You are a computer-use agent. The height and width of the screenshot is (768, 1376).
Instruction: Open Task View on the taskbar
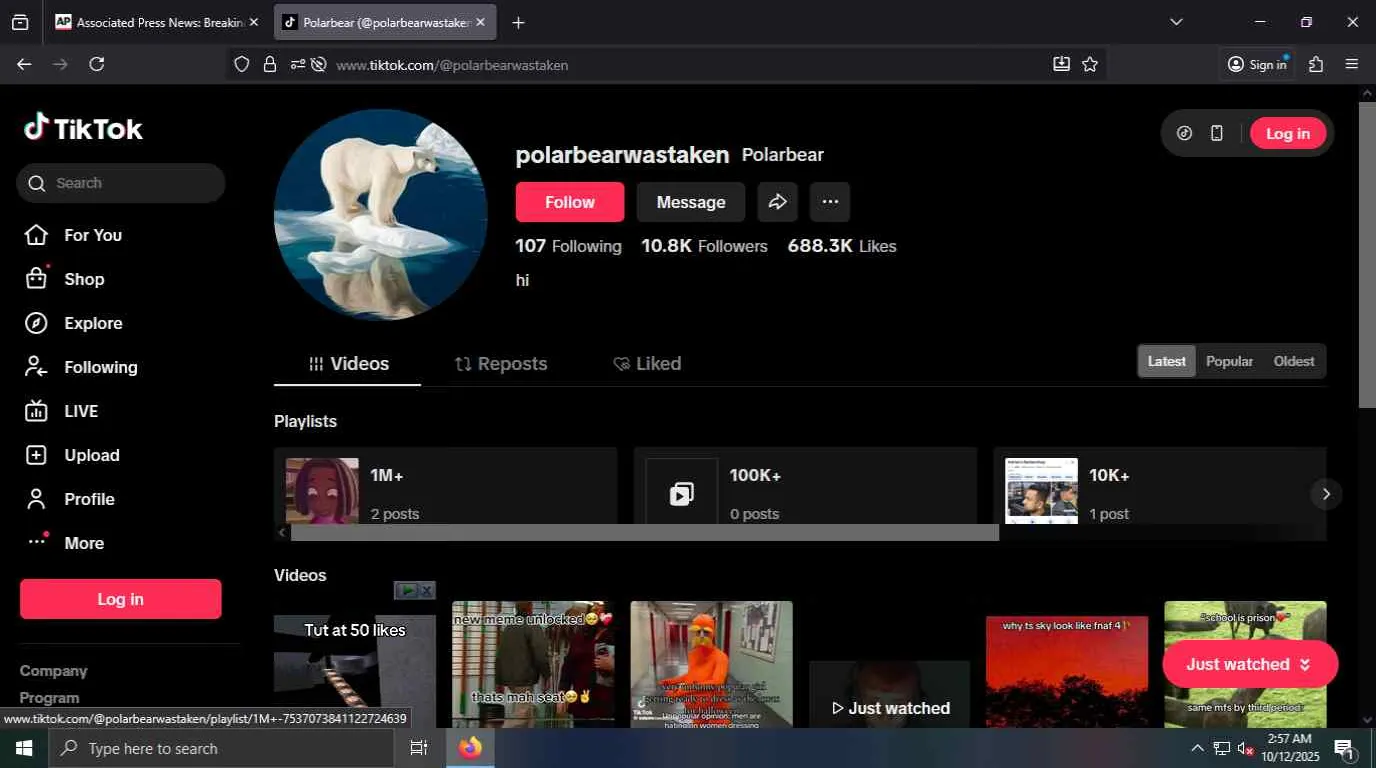pos(419,748)
